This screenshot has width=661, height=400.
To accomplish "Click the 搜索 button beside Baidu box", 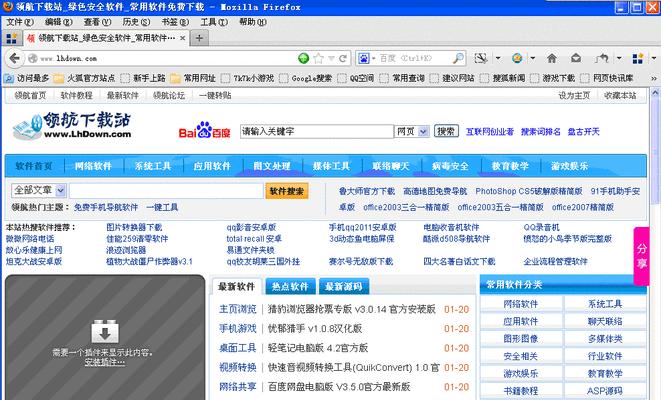I will click(446, 132).
